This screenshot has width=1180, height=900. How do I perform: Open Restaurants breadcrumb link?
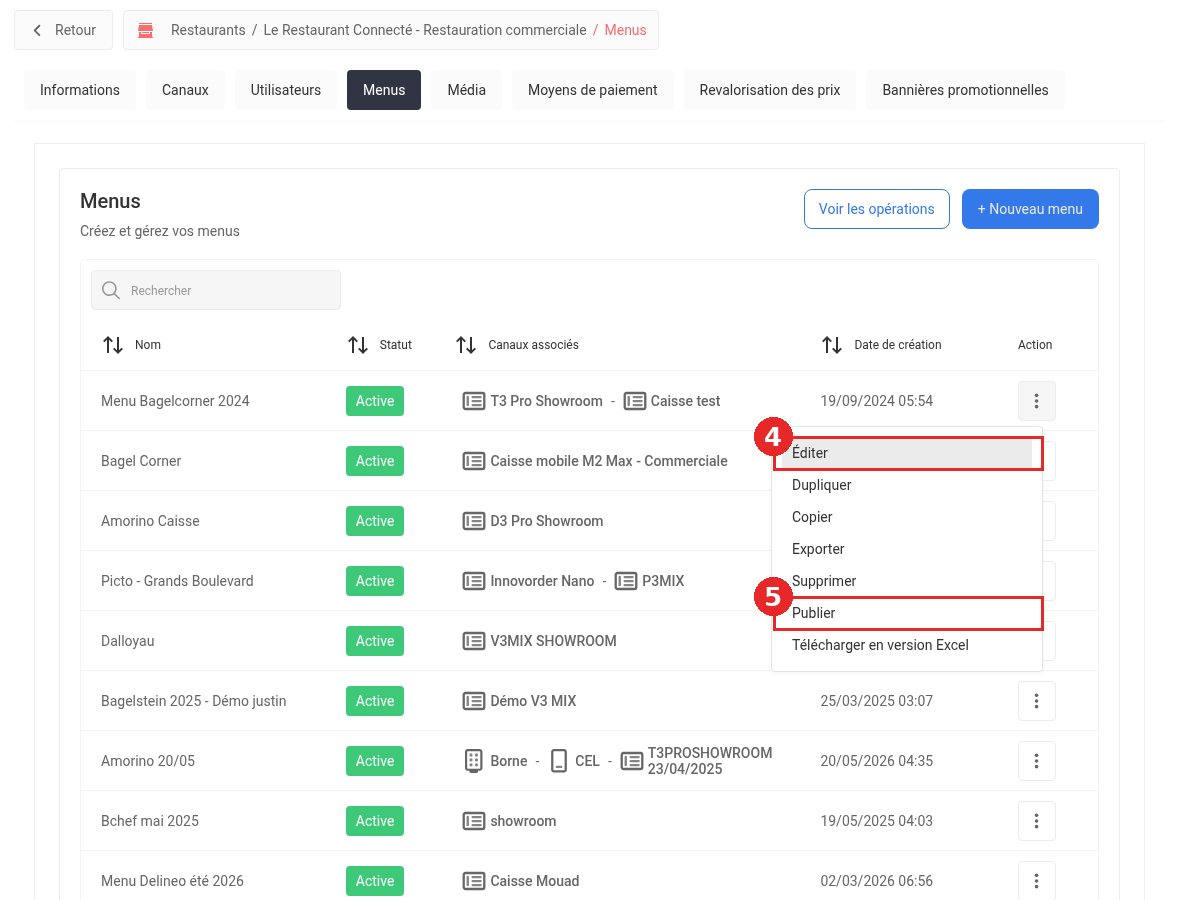pyautogui.click(x=208, y=30)
